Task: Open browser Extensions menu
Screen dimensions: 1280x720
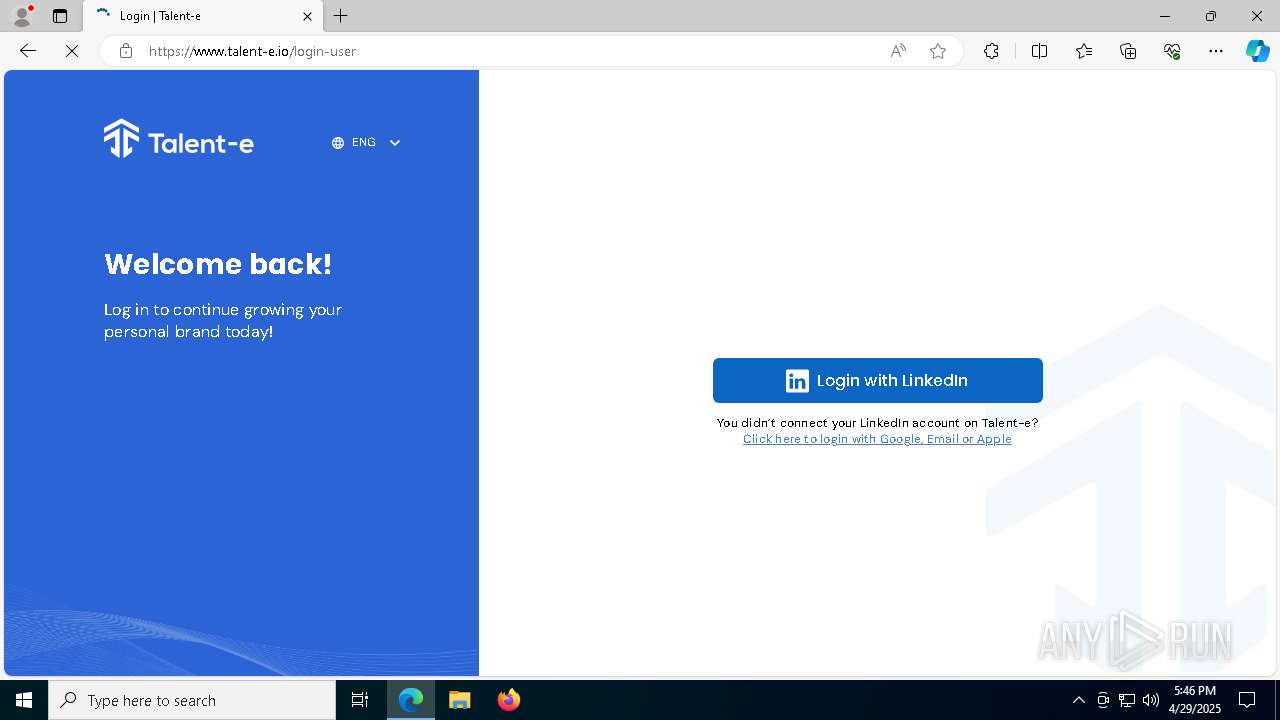Action: (991, 51)
